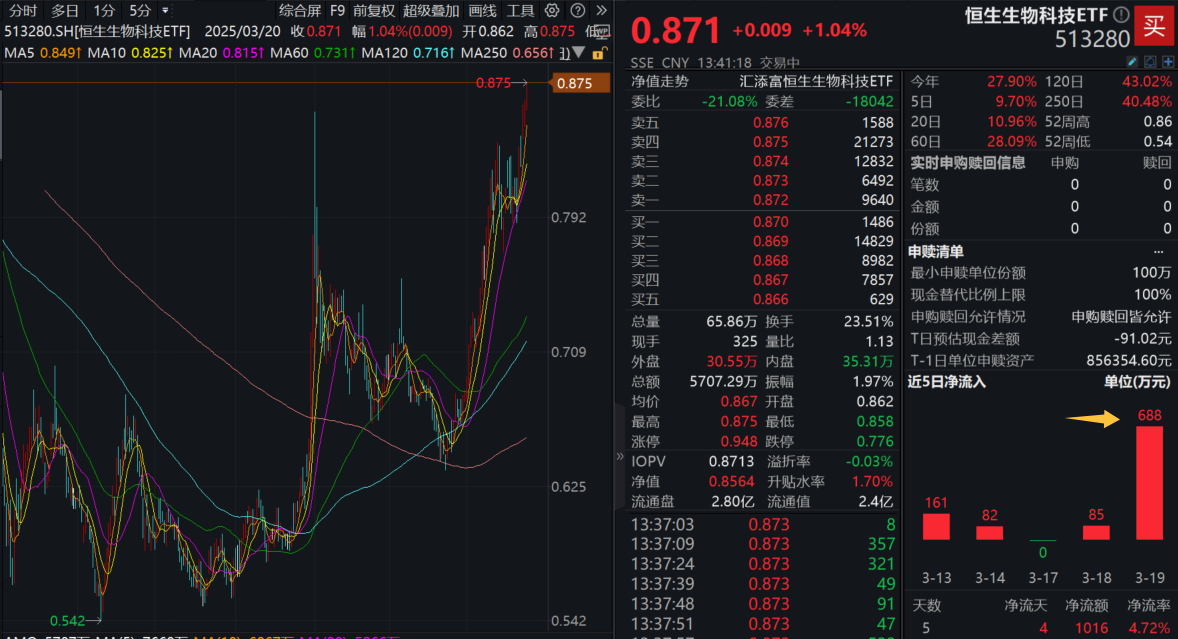Click the T日预估现金差额 -91.02元 row

point(1041,339)
